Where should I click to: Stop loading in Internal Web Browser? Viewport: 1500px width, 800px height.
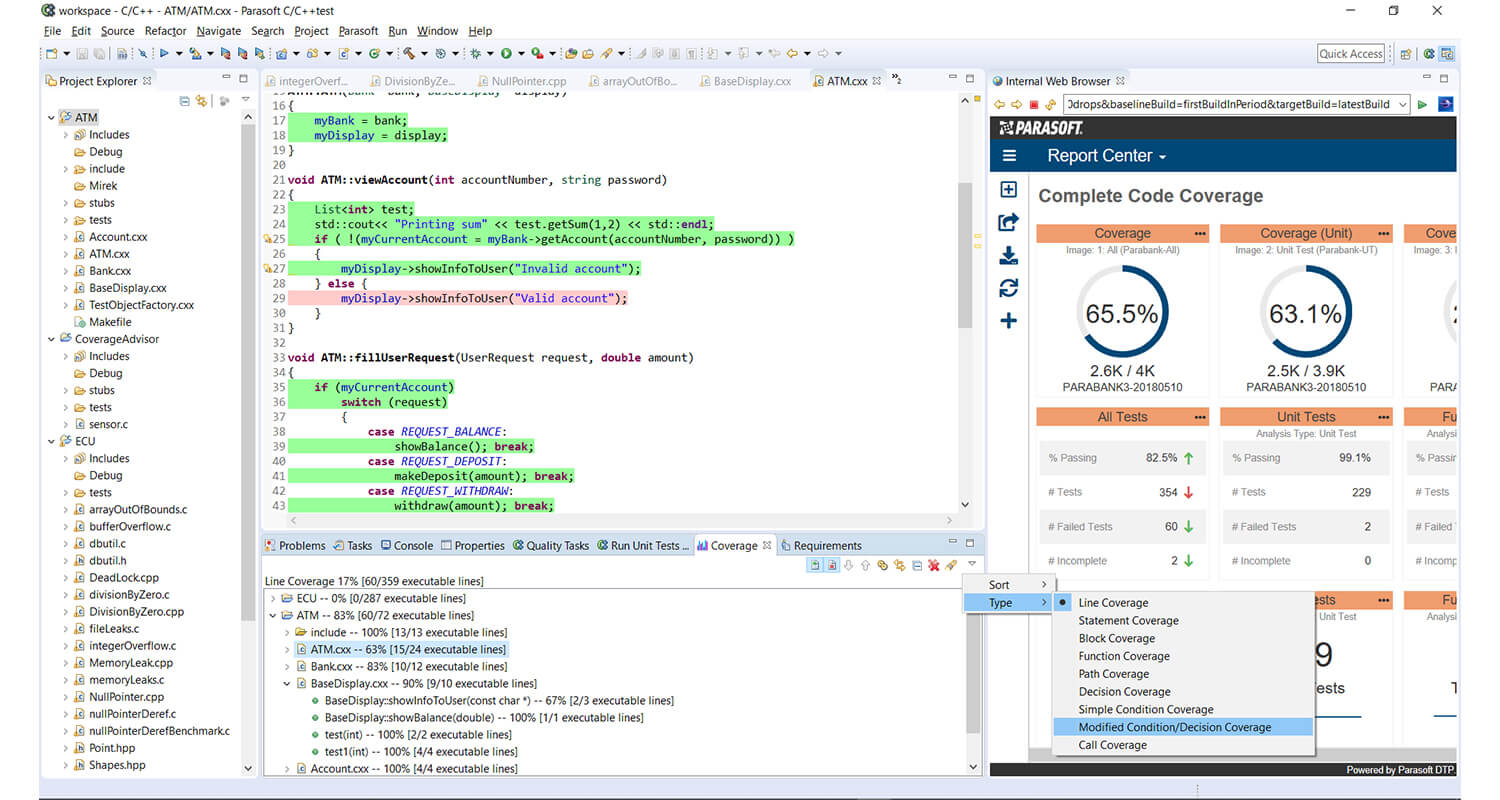pyautogui.click(x=1034, y=104)
